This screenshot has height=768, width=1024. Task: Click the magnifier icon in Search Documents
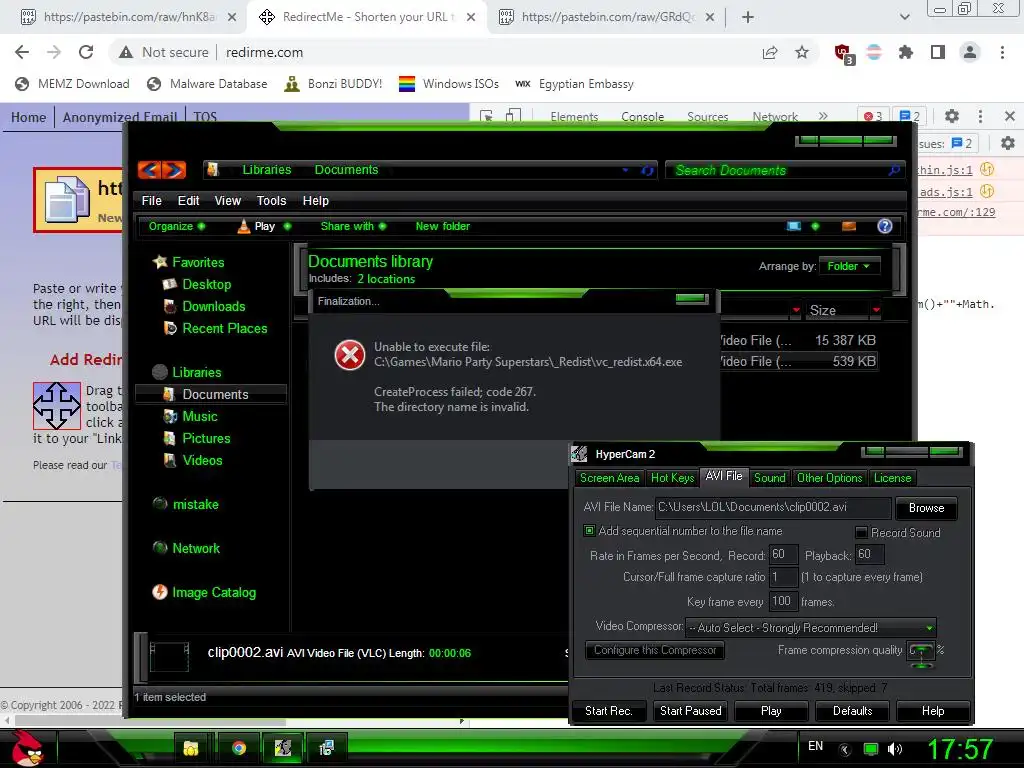point(894,170)
